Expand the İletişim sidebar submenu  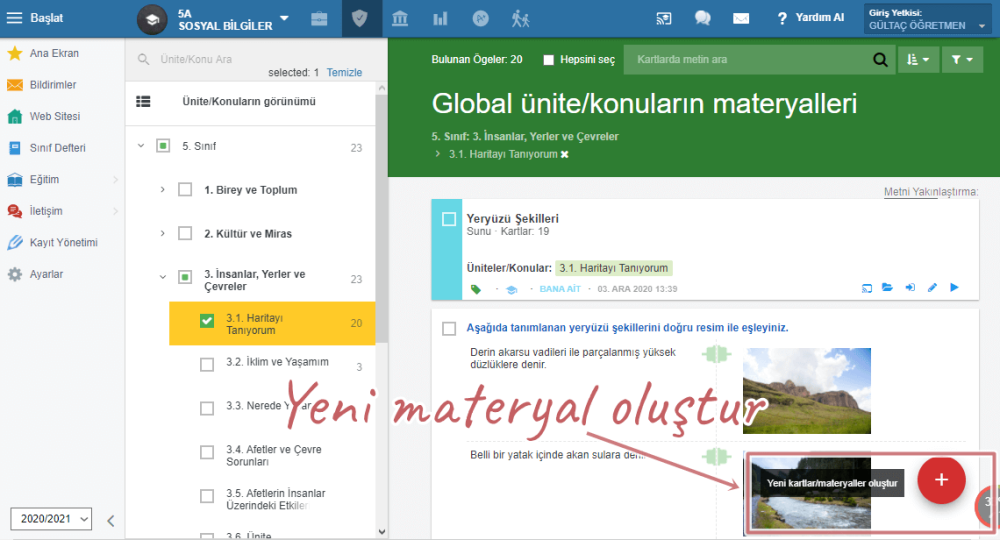115,211
